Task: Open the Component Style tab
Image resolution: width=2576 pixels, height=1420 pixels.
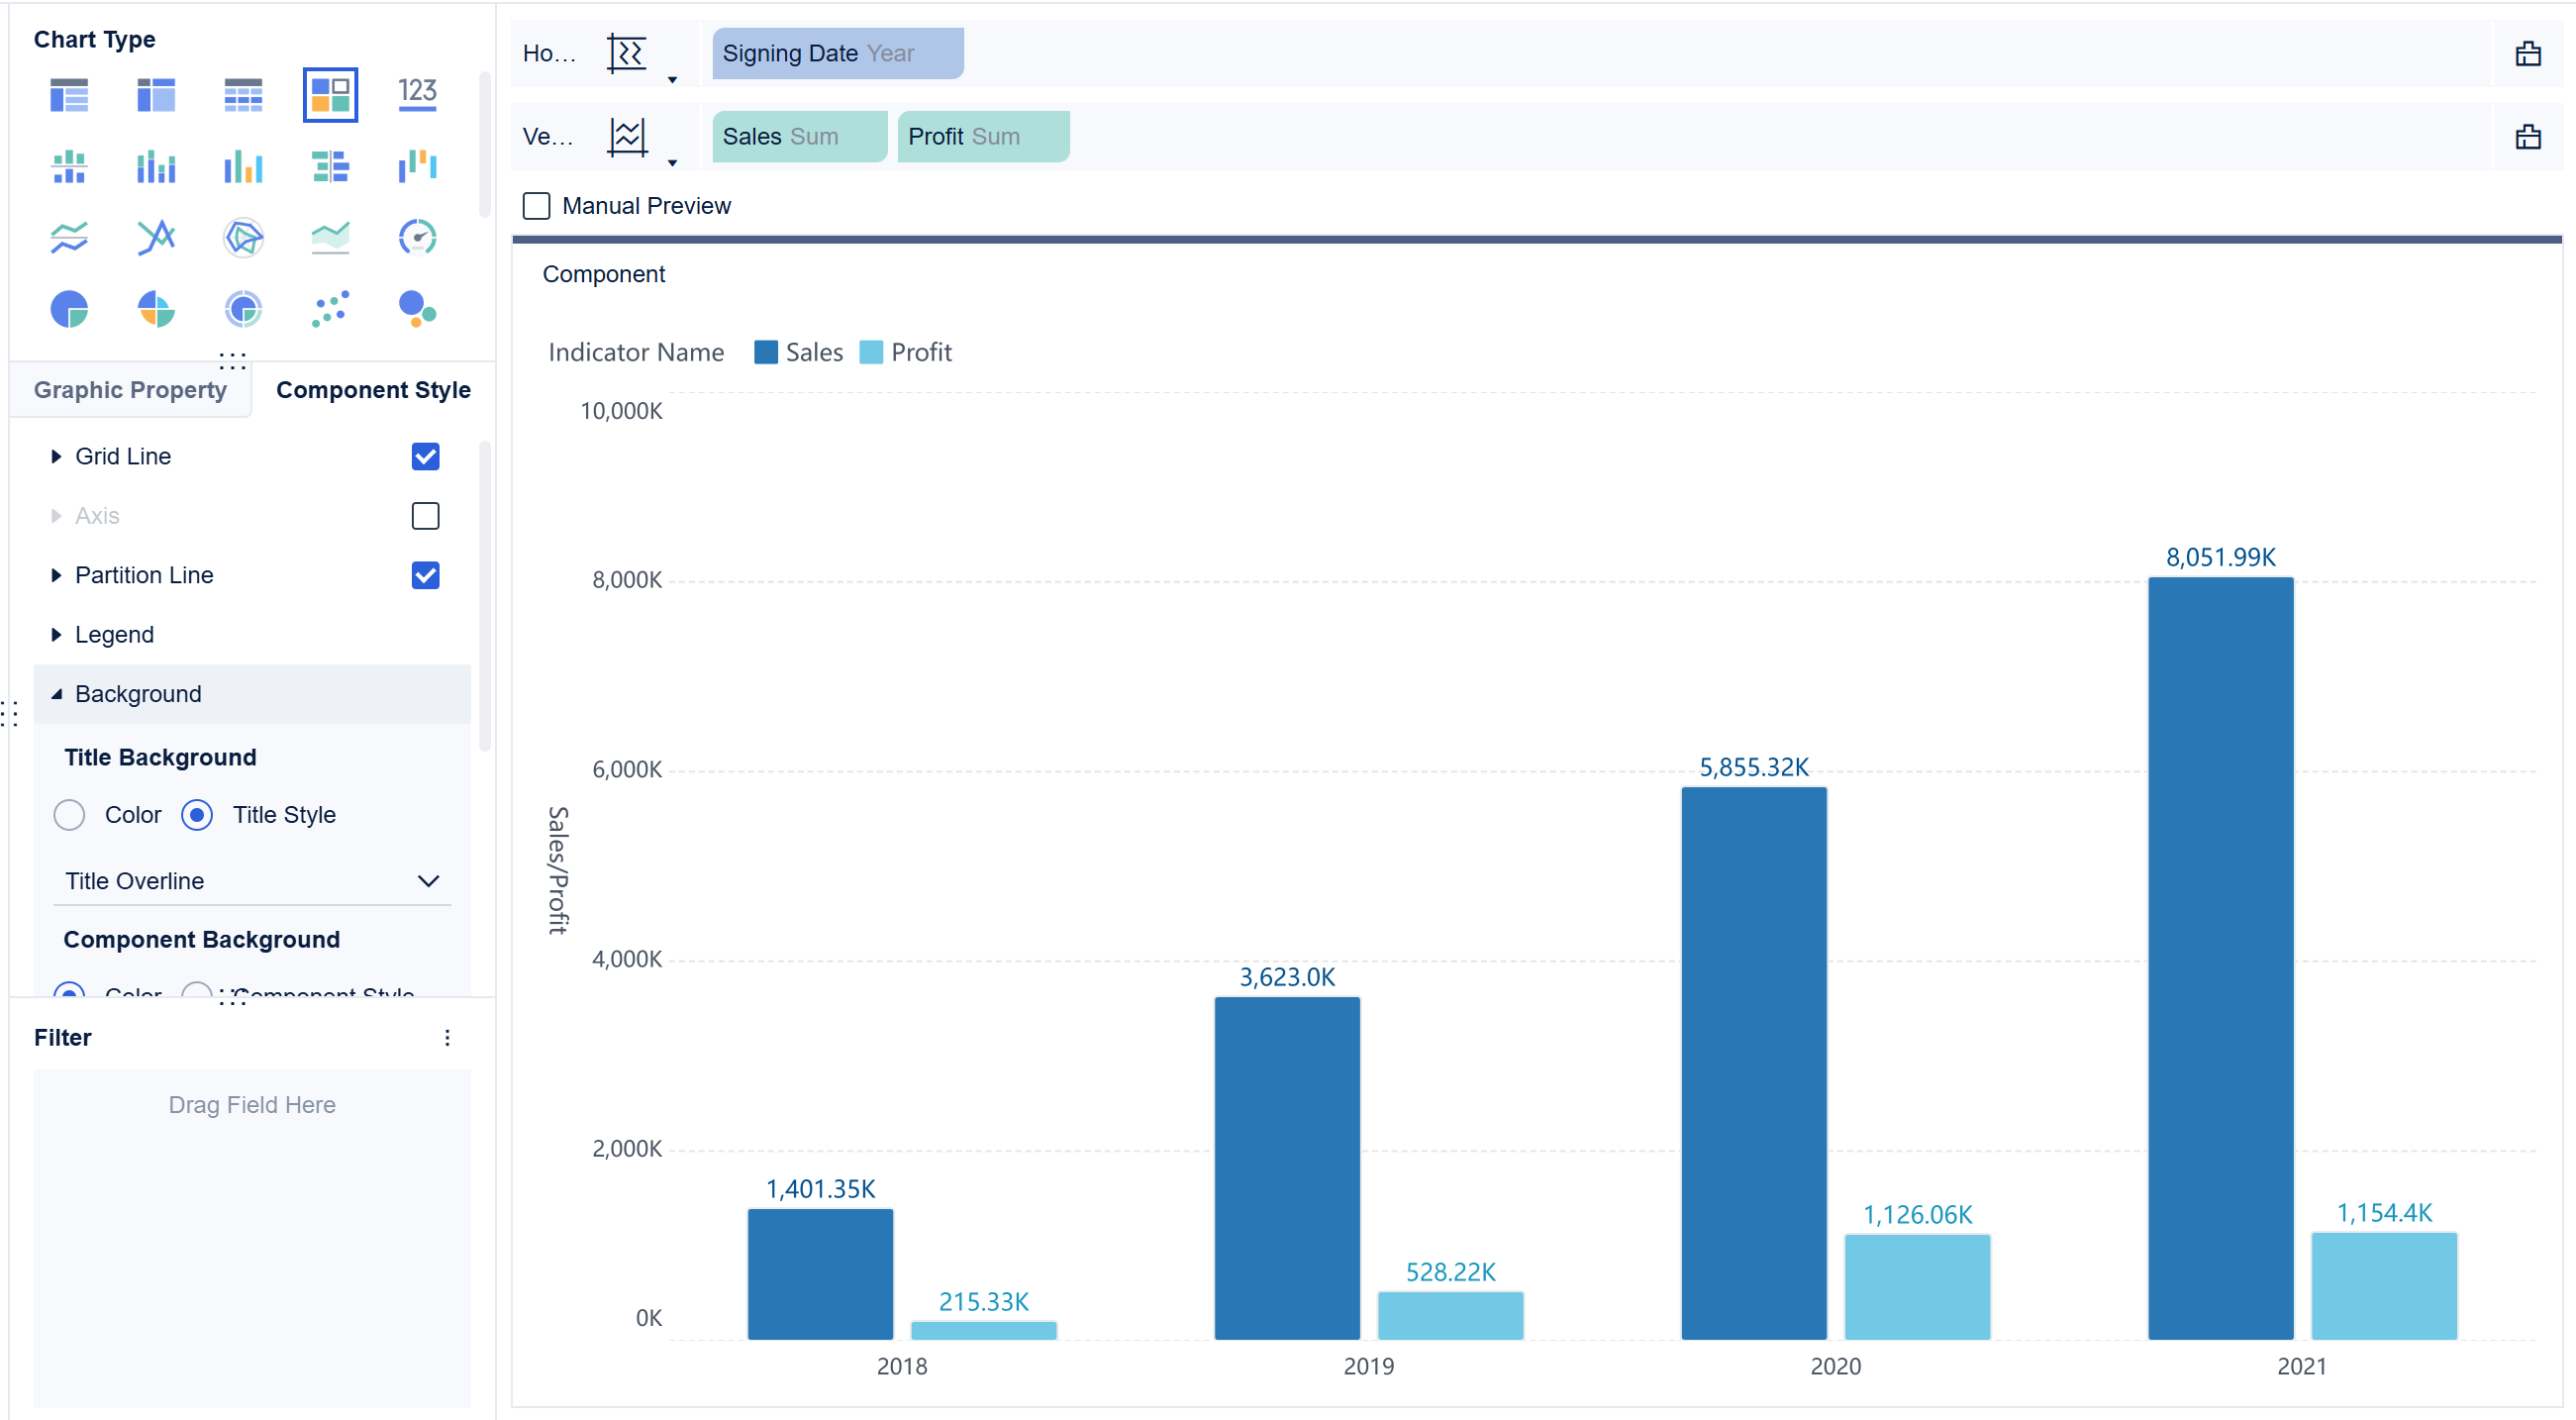Action: coord(373,390)
